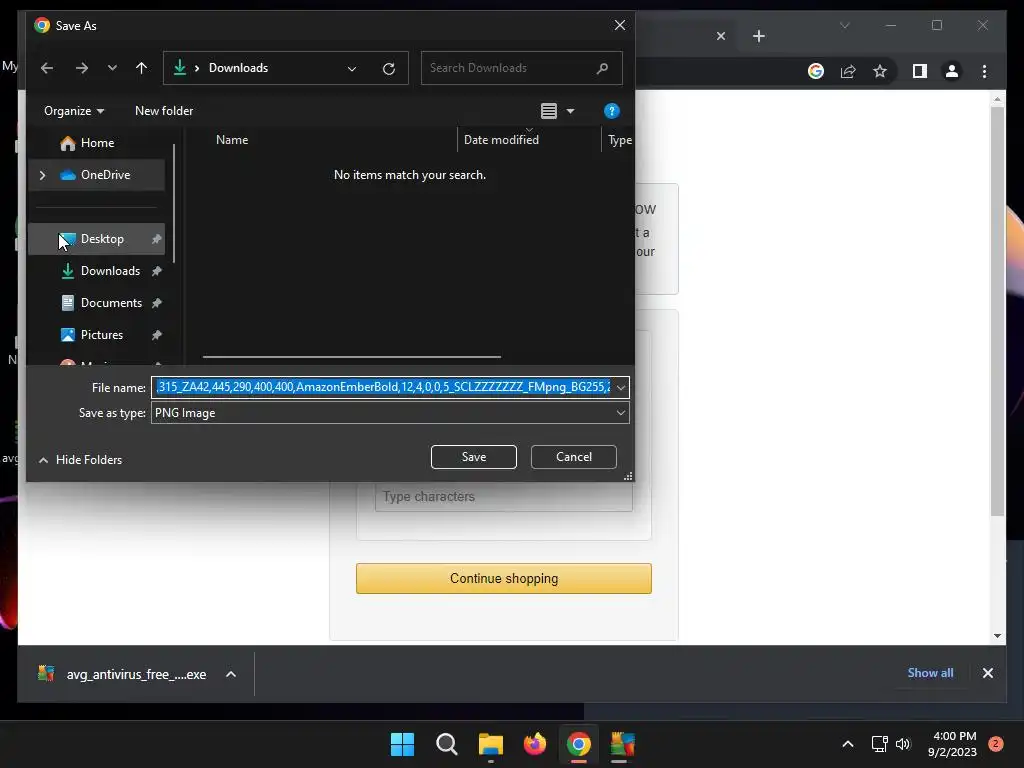Open Save As help
The height and width of the screenshot is (768, 1024).
611,111
